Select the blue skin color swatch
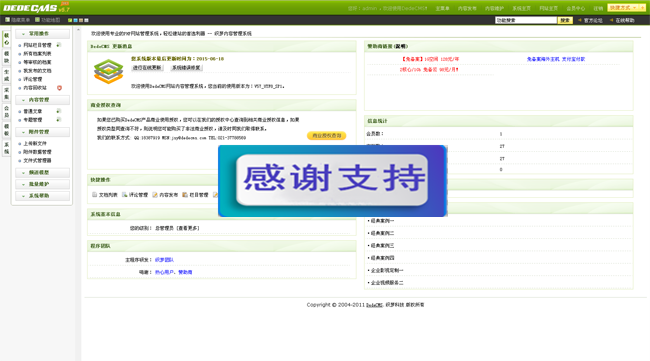650x361 pixels. coord(75,20)
